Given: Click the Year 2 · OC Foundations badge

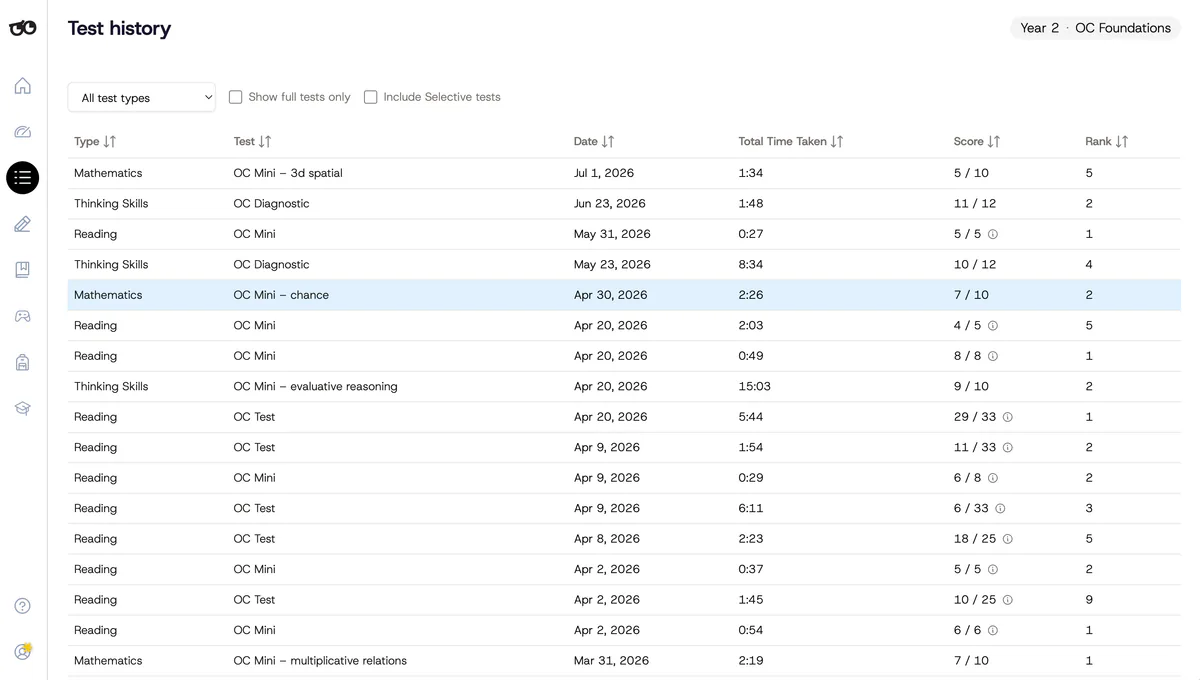Looking at the screenshot, I should 1095,28.
